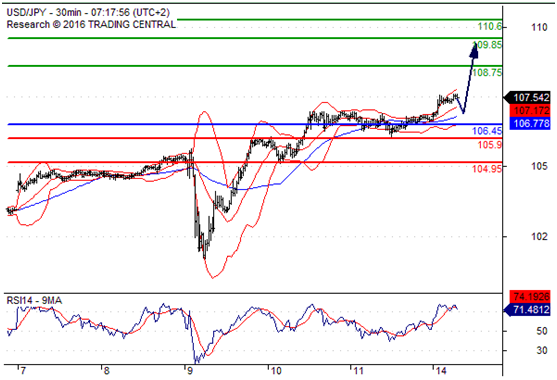This screenshot has width=557, height=380.
Task: Click the 110 price axis label
Action: pos(539,27)
